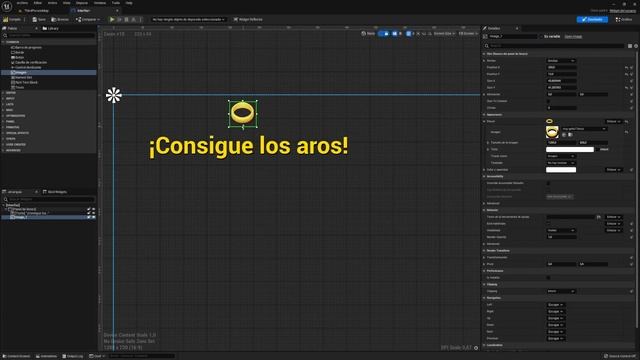Click the brush image asset thumbnail
This screenshot has width=640, height=360.
click(x=552, y=131)
